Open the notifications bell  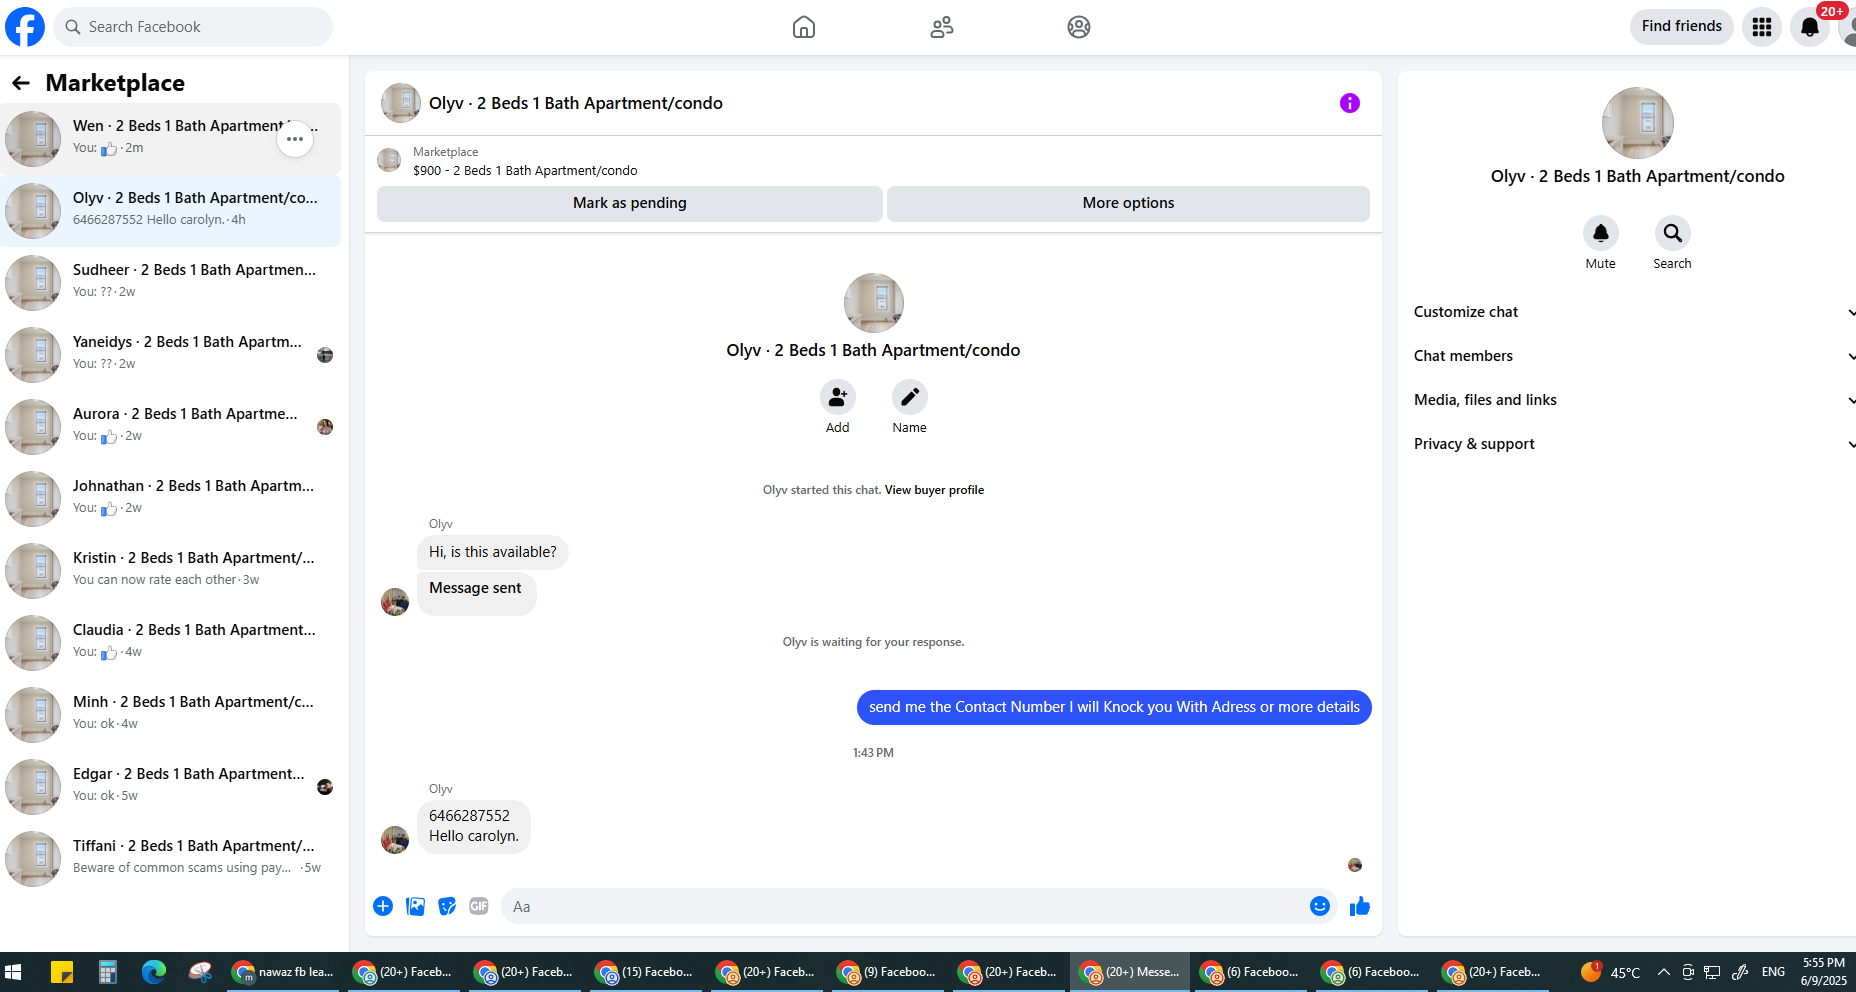pyautogui.click(x=1810, y=27)
